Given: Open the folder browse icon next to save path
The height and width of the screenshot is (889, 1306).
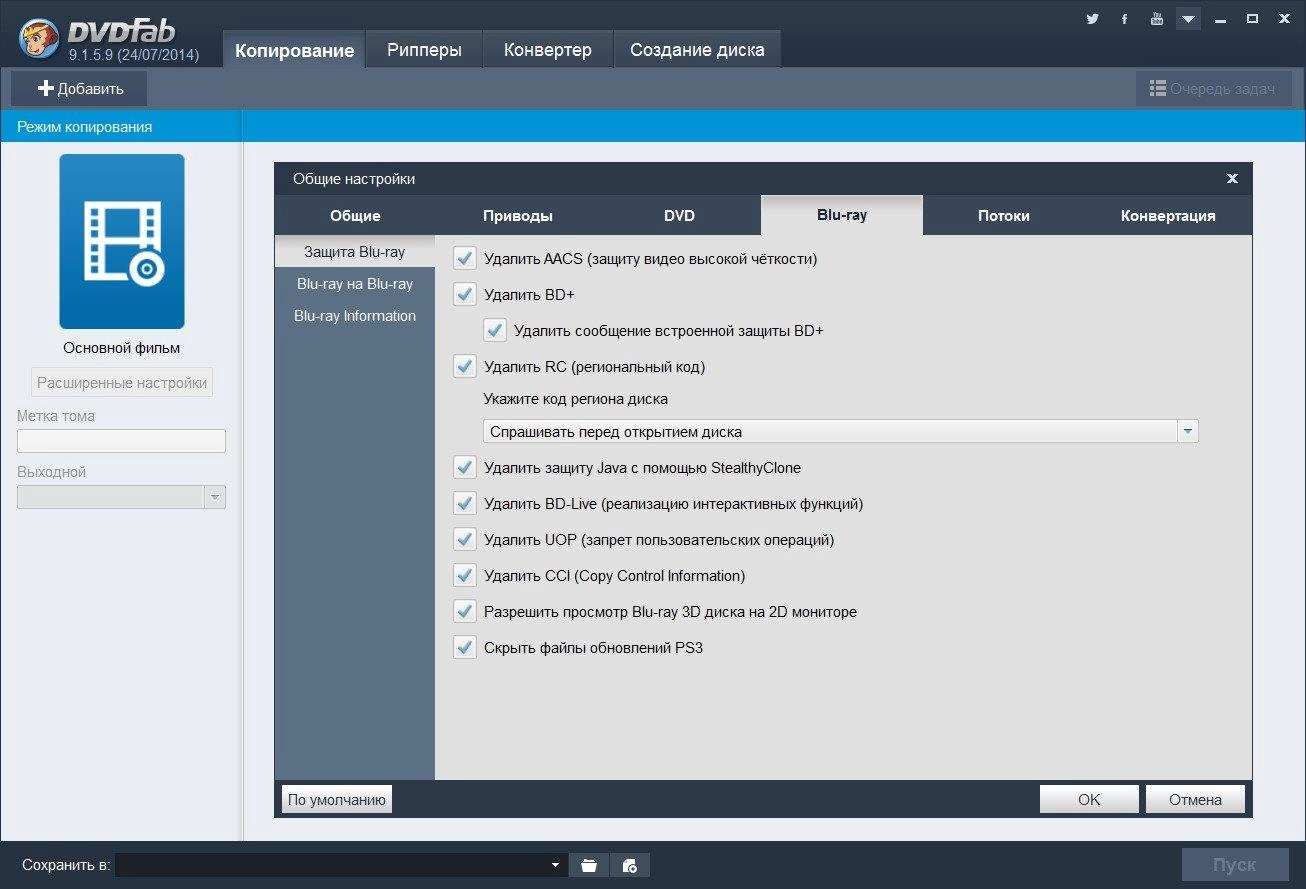Looking at the screenshot, I should click(x=589, y=865).
